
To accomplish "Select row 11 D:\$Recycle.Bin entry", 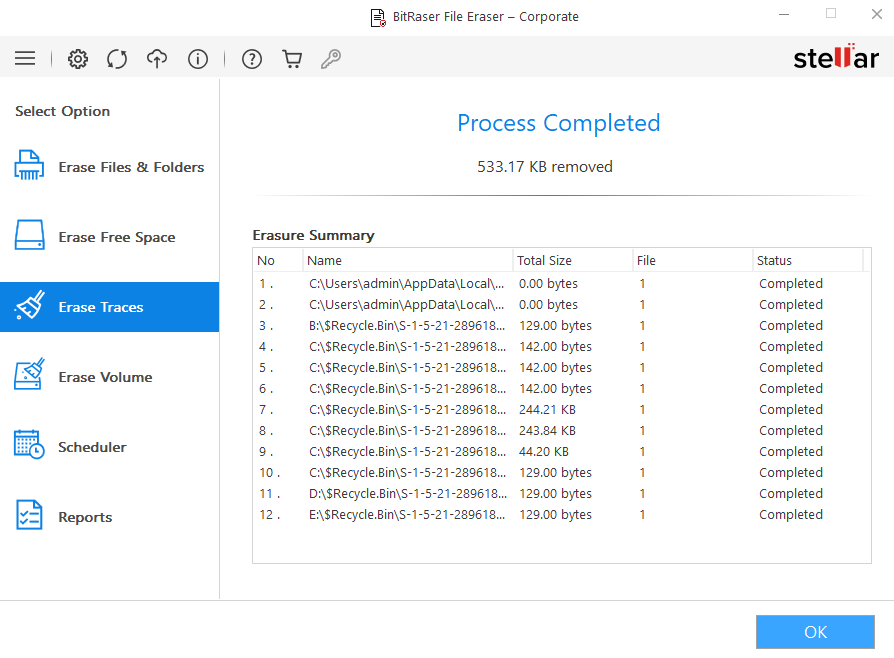I will click(x=406, y=494).
